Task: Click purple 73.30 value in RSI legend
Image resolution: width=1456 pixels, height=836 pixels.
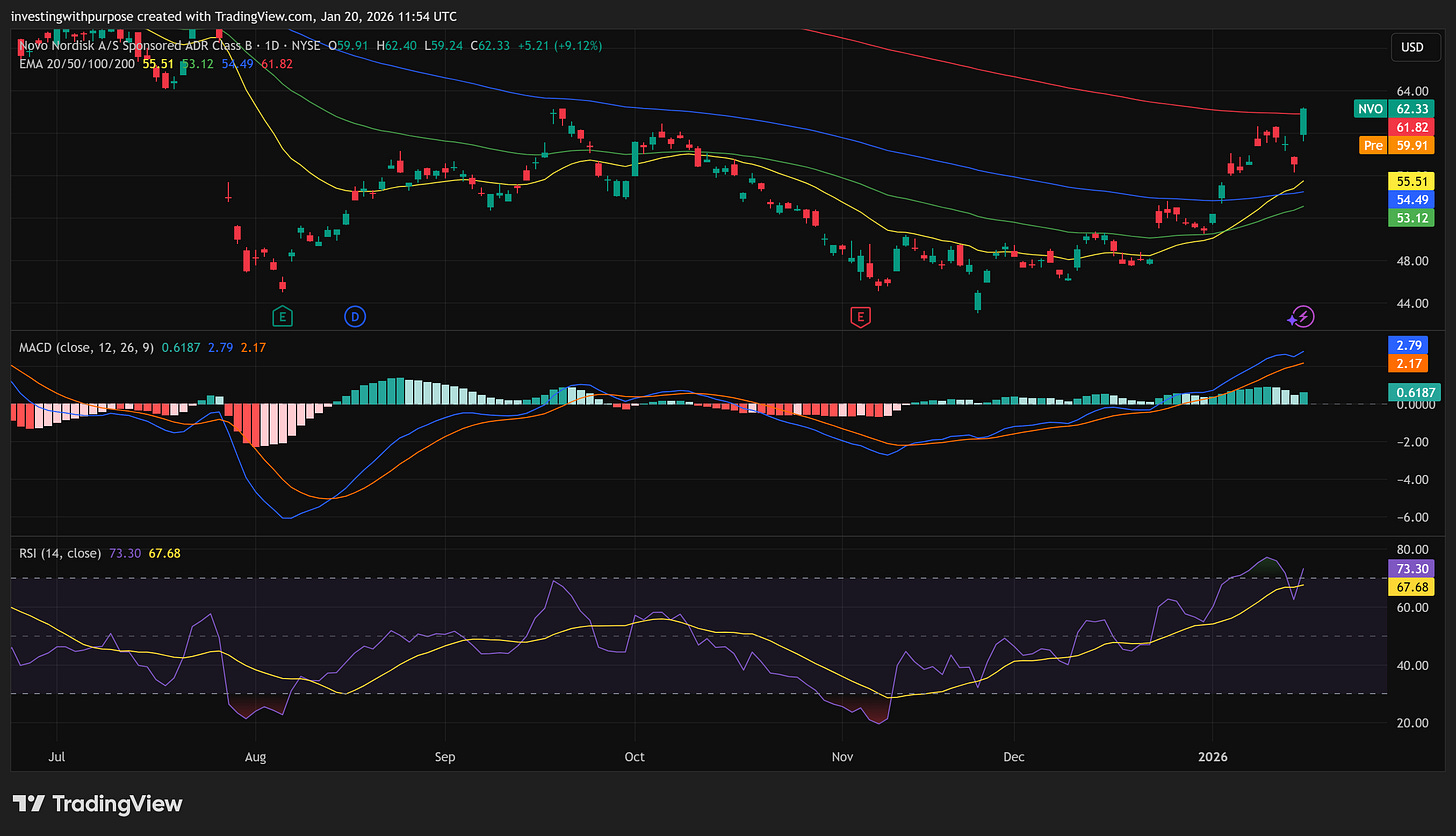Action: tap(123, 553)
